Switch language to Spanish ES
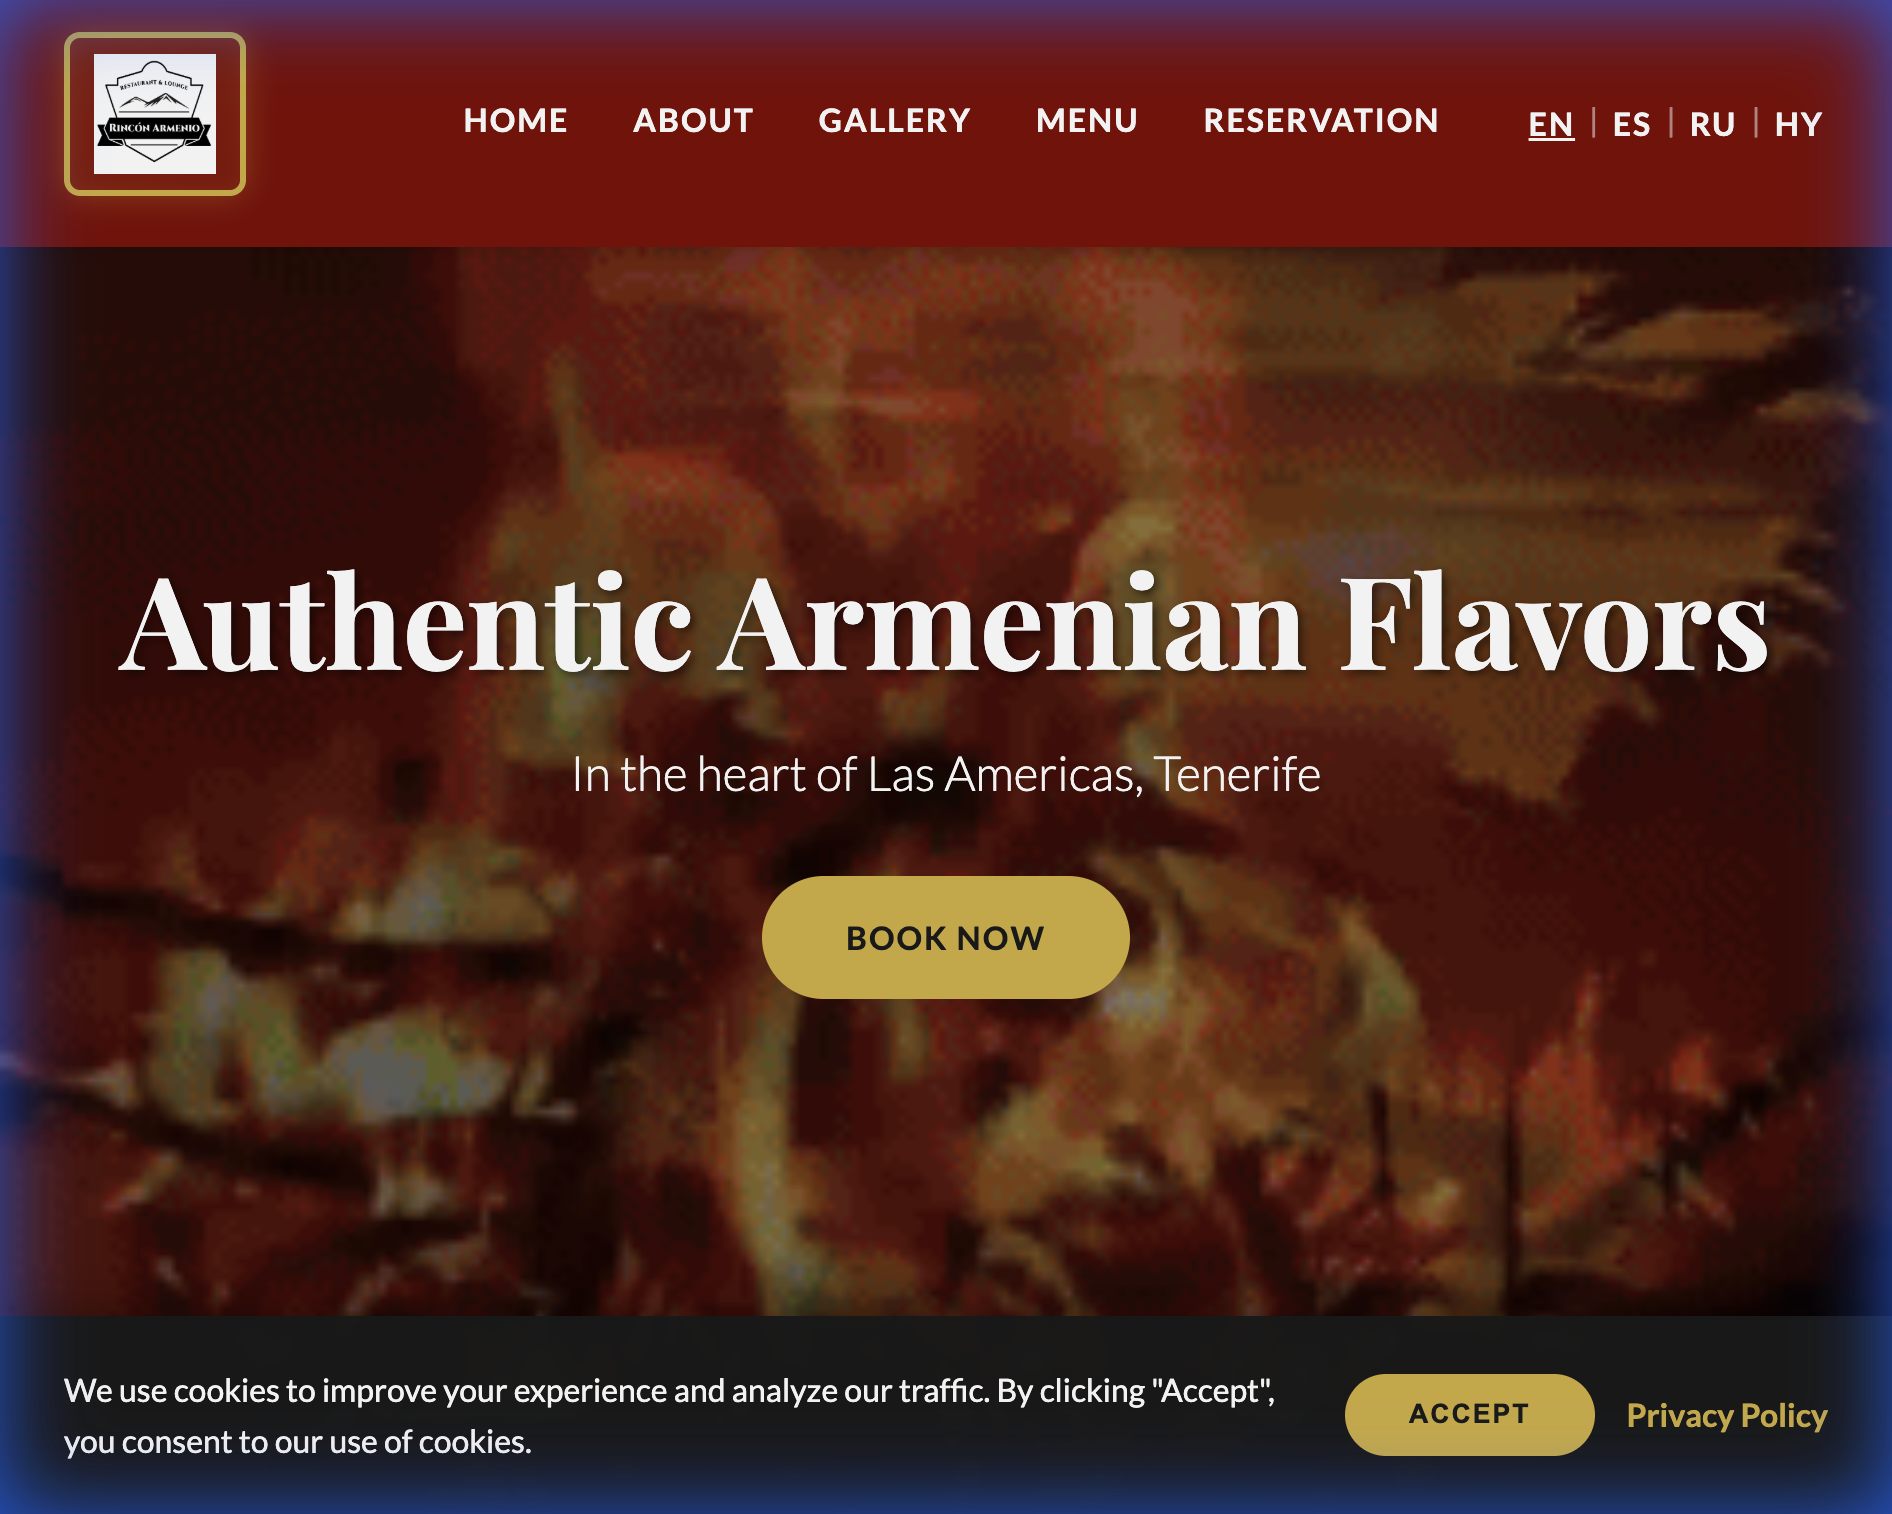Viewport: 1892px width, 1514px height. click(x=1631, y=124)
